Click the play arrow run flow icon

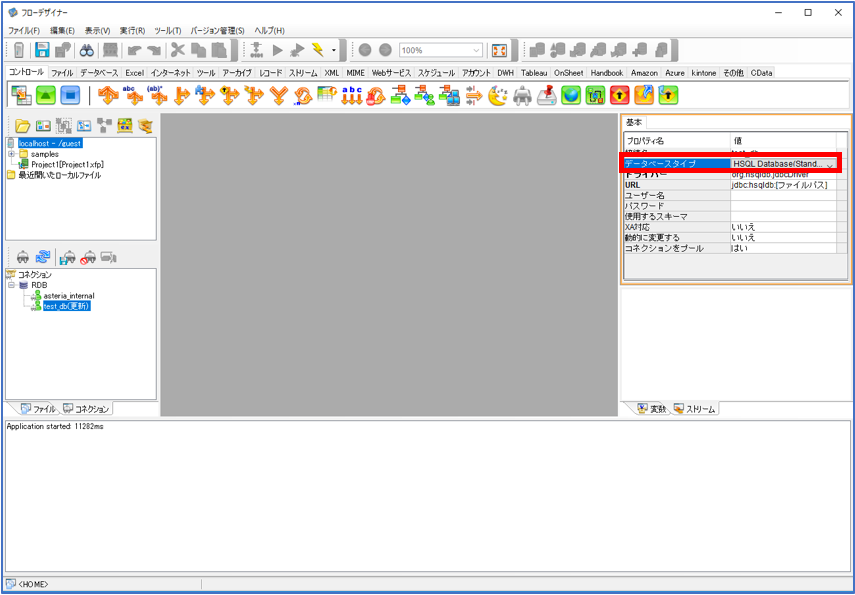pos(278,50)
